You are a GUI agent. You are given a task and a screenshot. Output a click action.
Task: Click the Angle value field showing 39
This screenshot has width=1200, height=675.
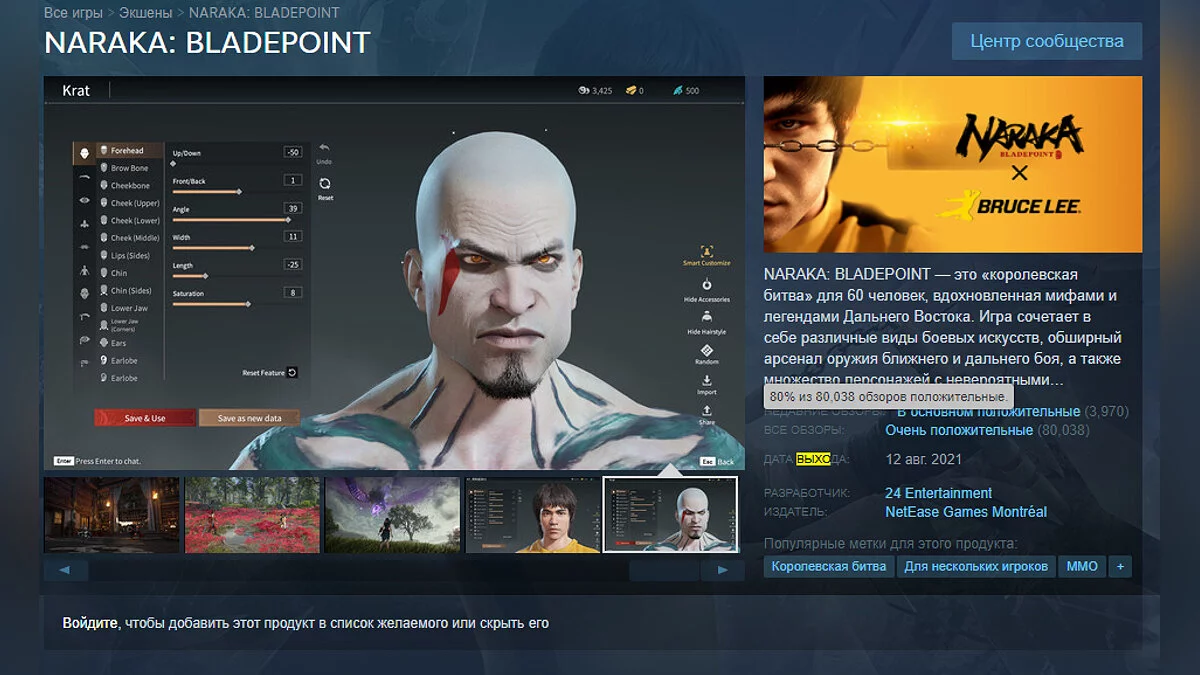[292, 208]
